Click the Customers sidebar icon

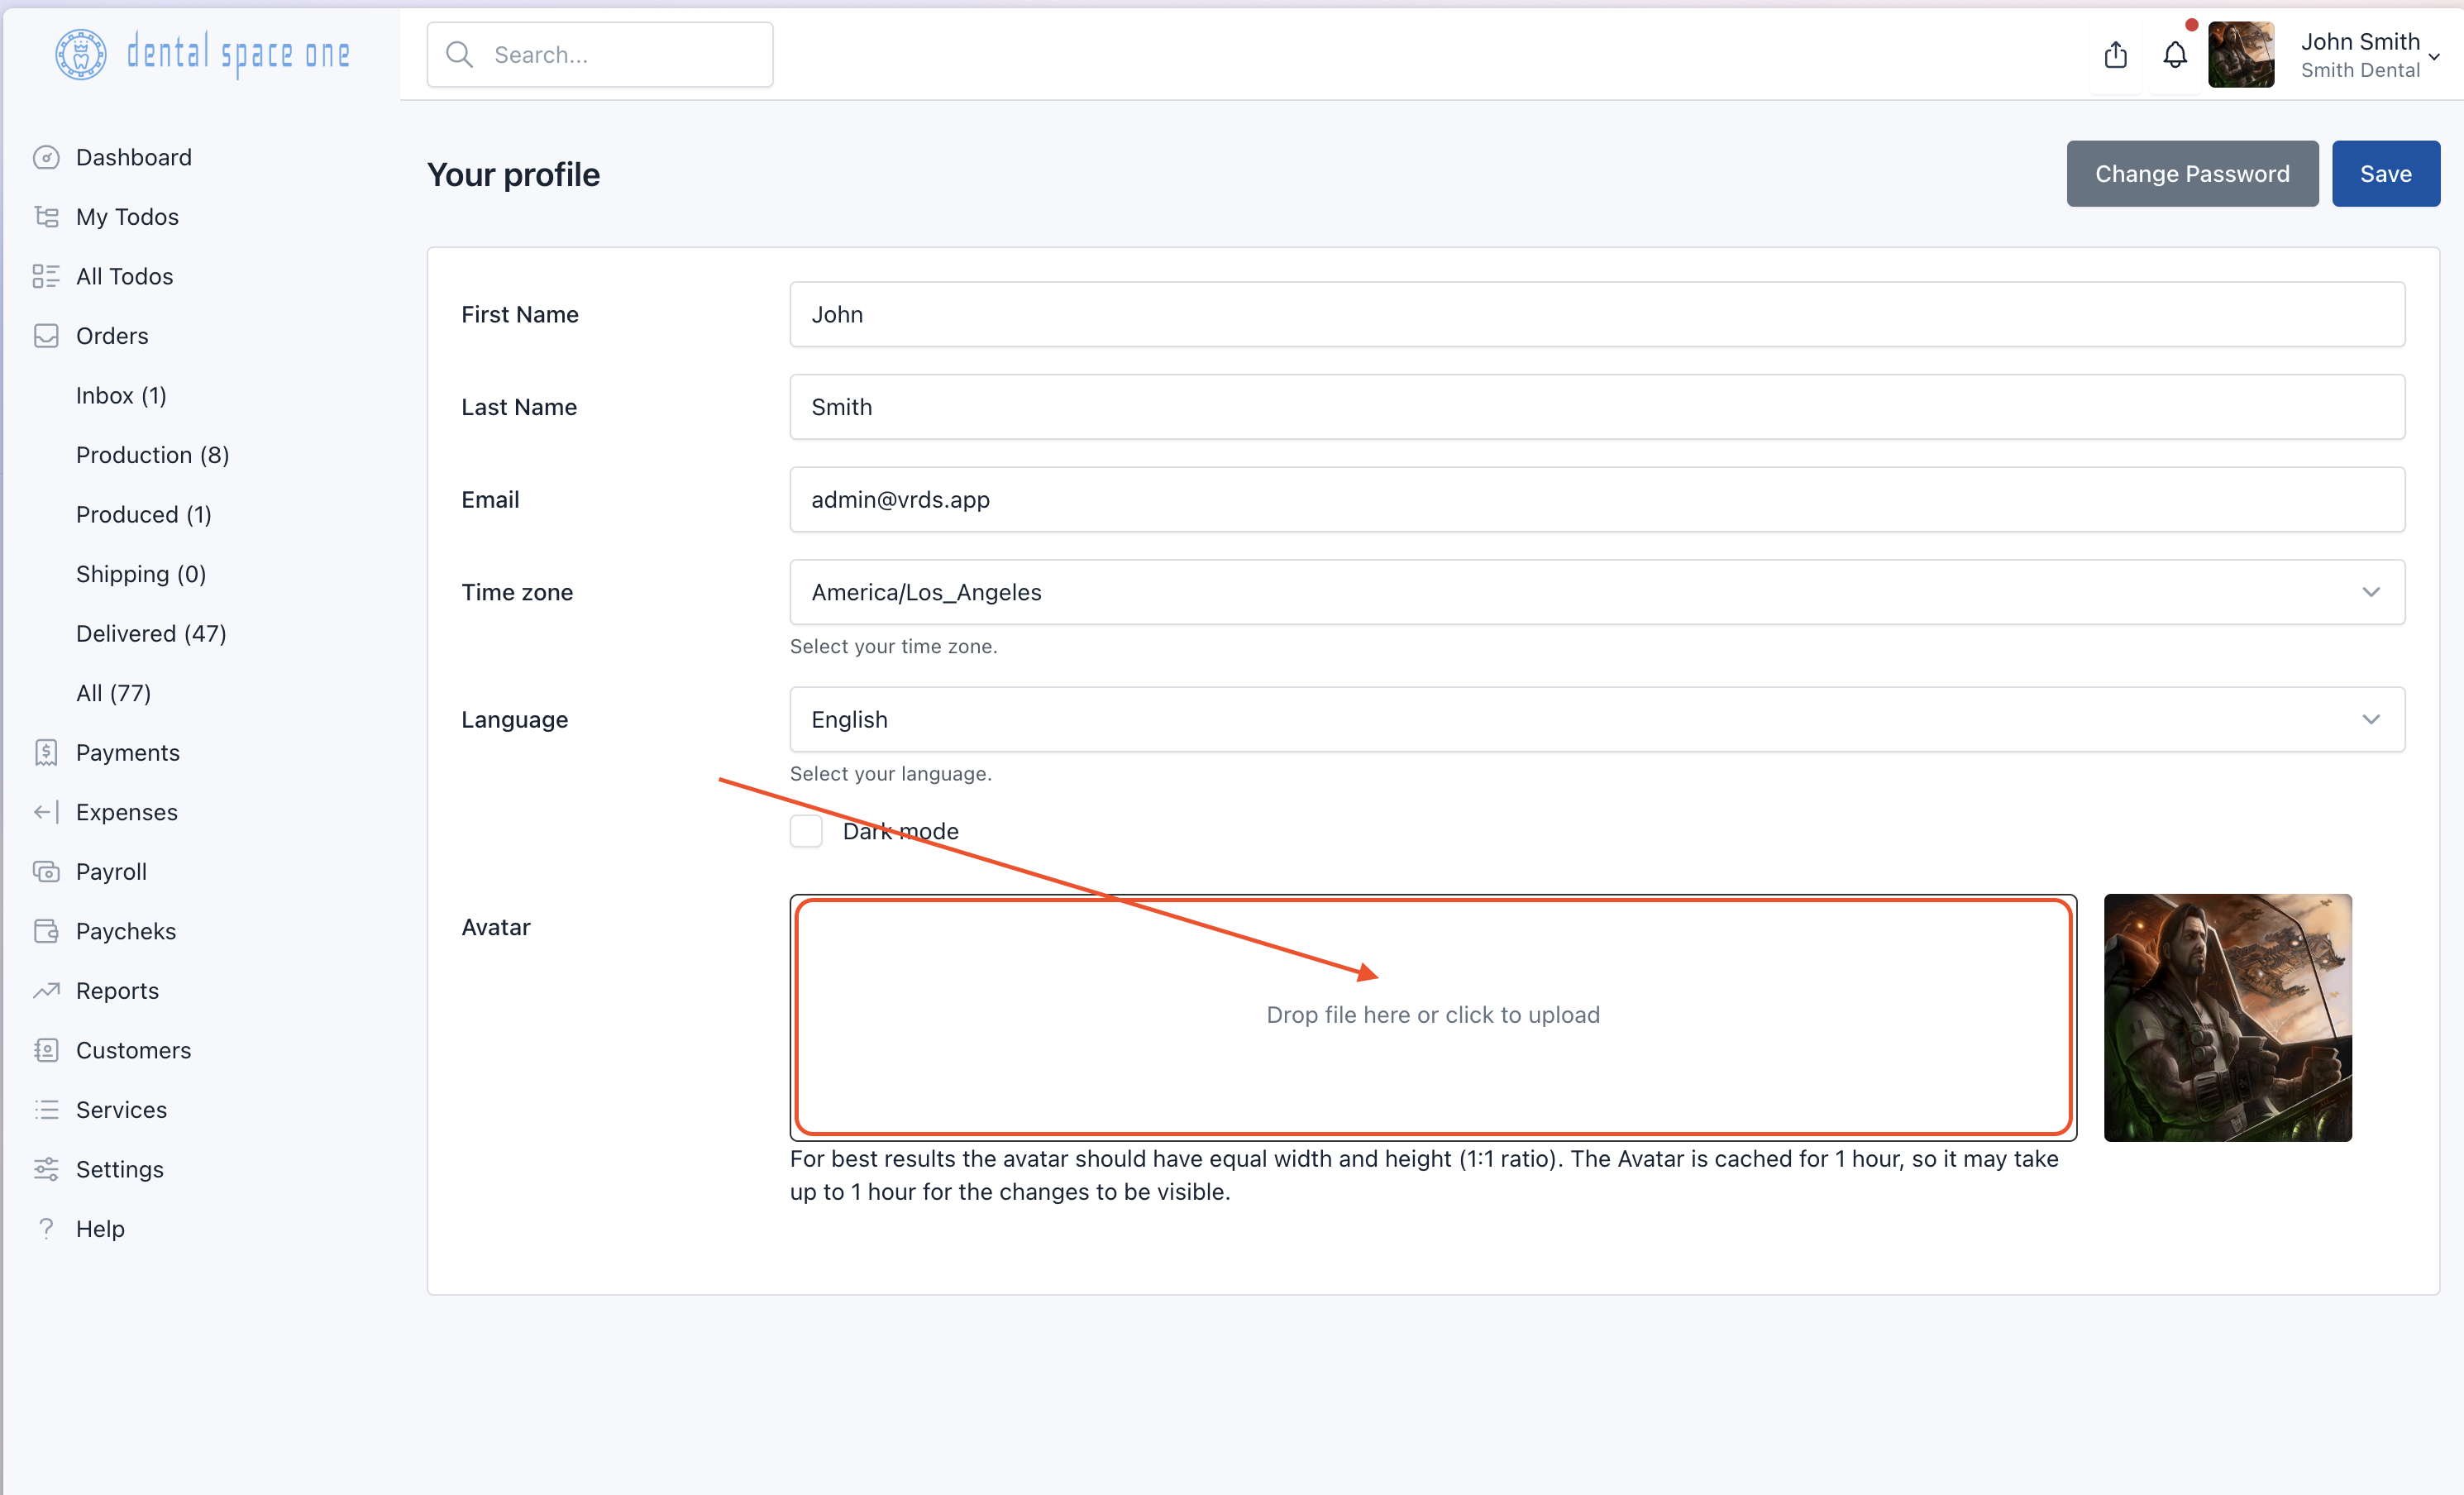coord(47,1049)
